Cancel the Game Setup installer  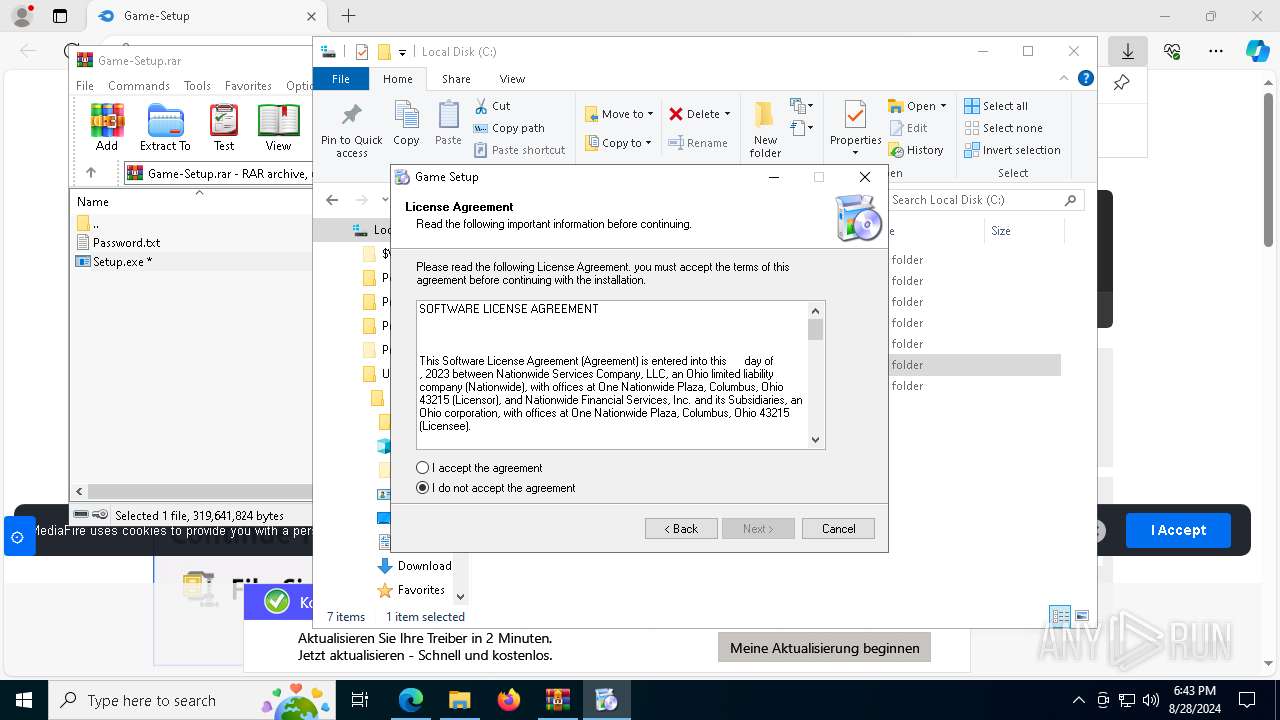click(838, 528)
